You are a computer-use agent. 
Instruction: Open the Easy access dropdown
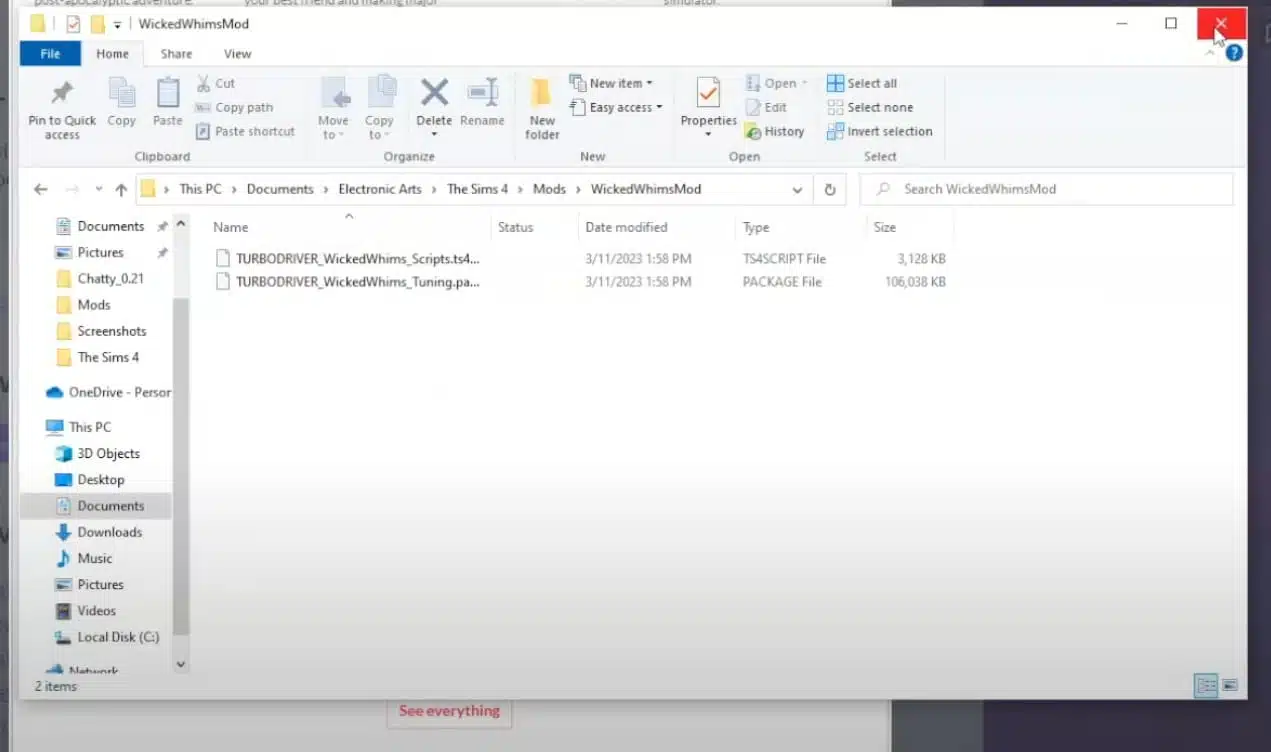coord(616,108)
